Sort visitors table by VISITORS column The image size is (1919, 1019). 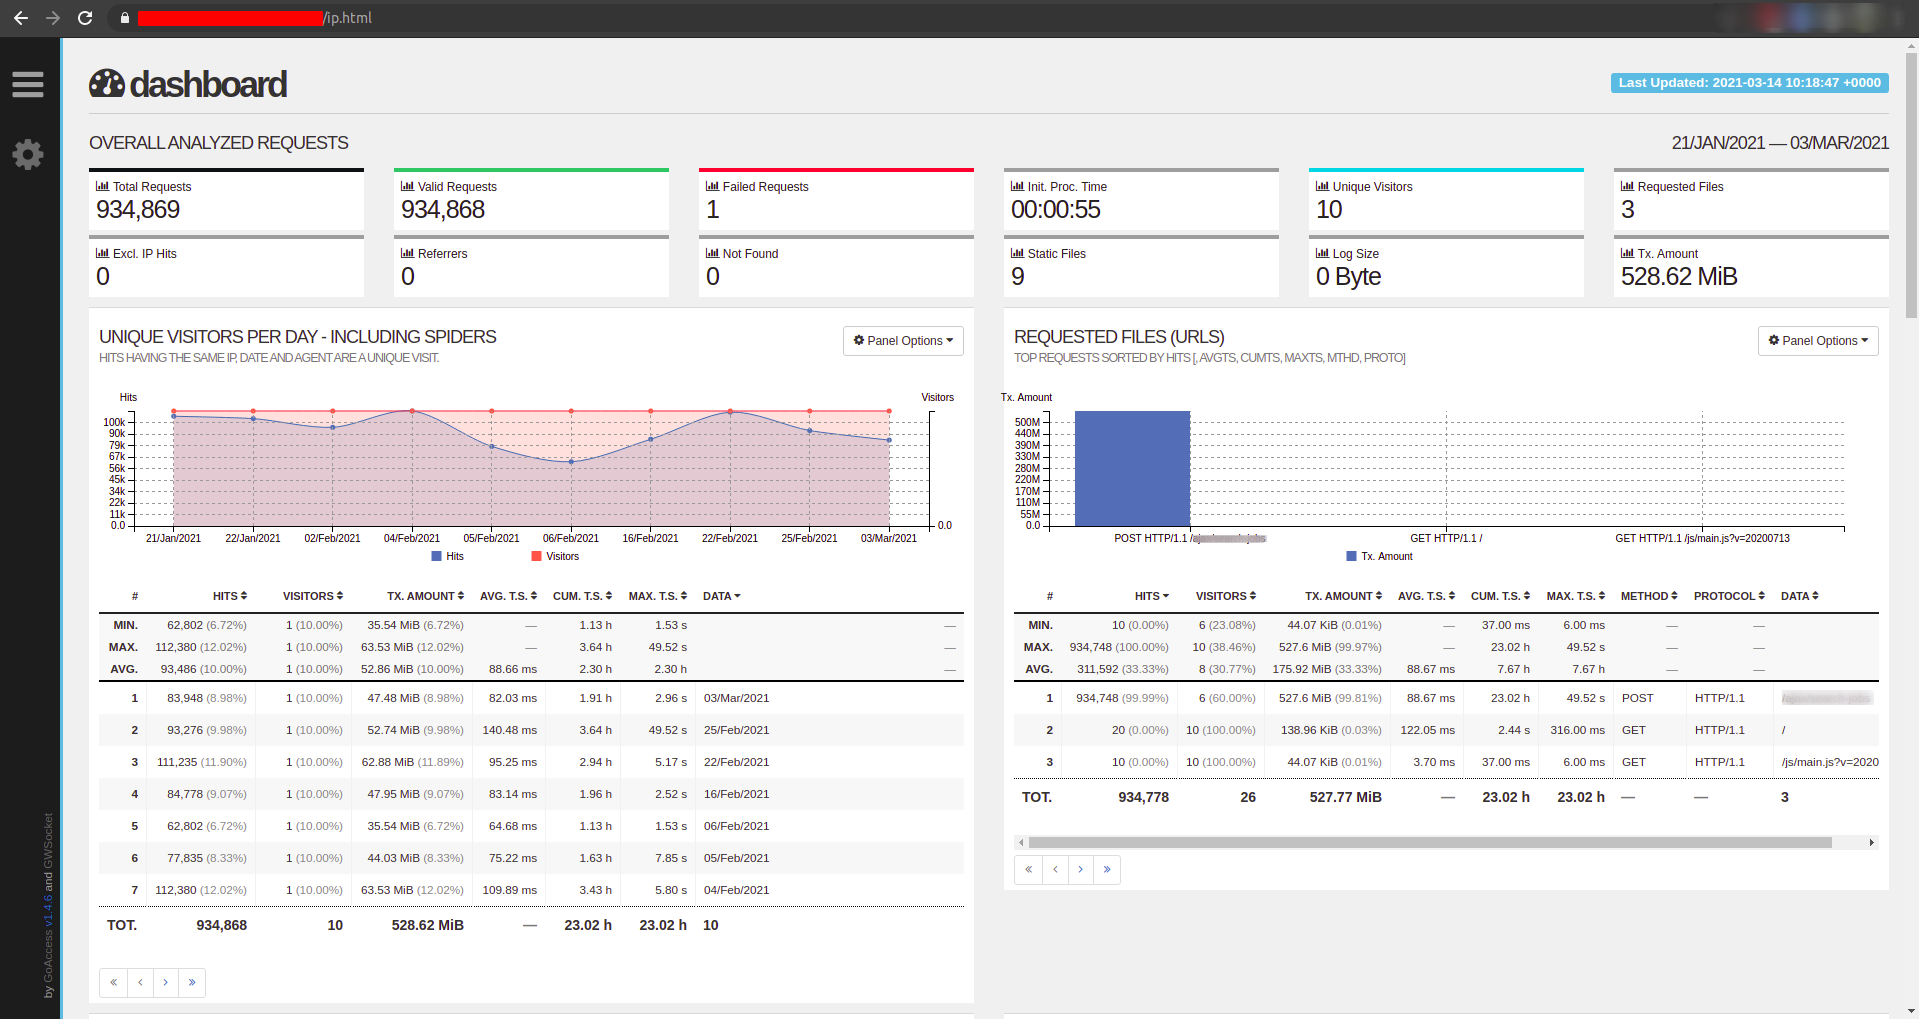tap(313, 596)
